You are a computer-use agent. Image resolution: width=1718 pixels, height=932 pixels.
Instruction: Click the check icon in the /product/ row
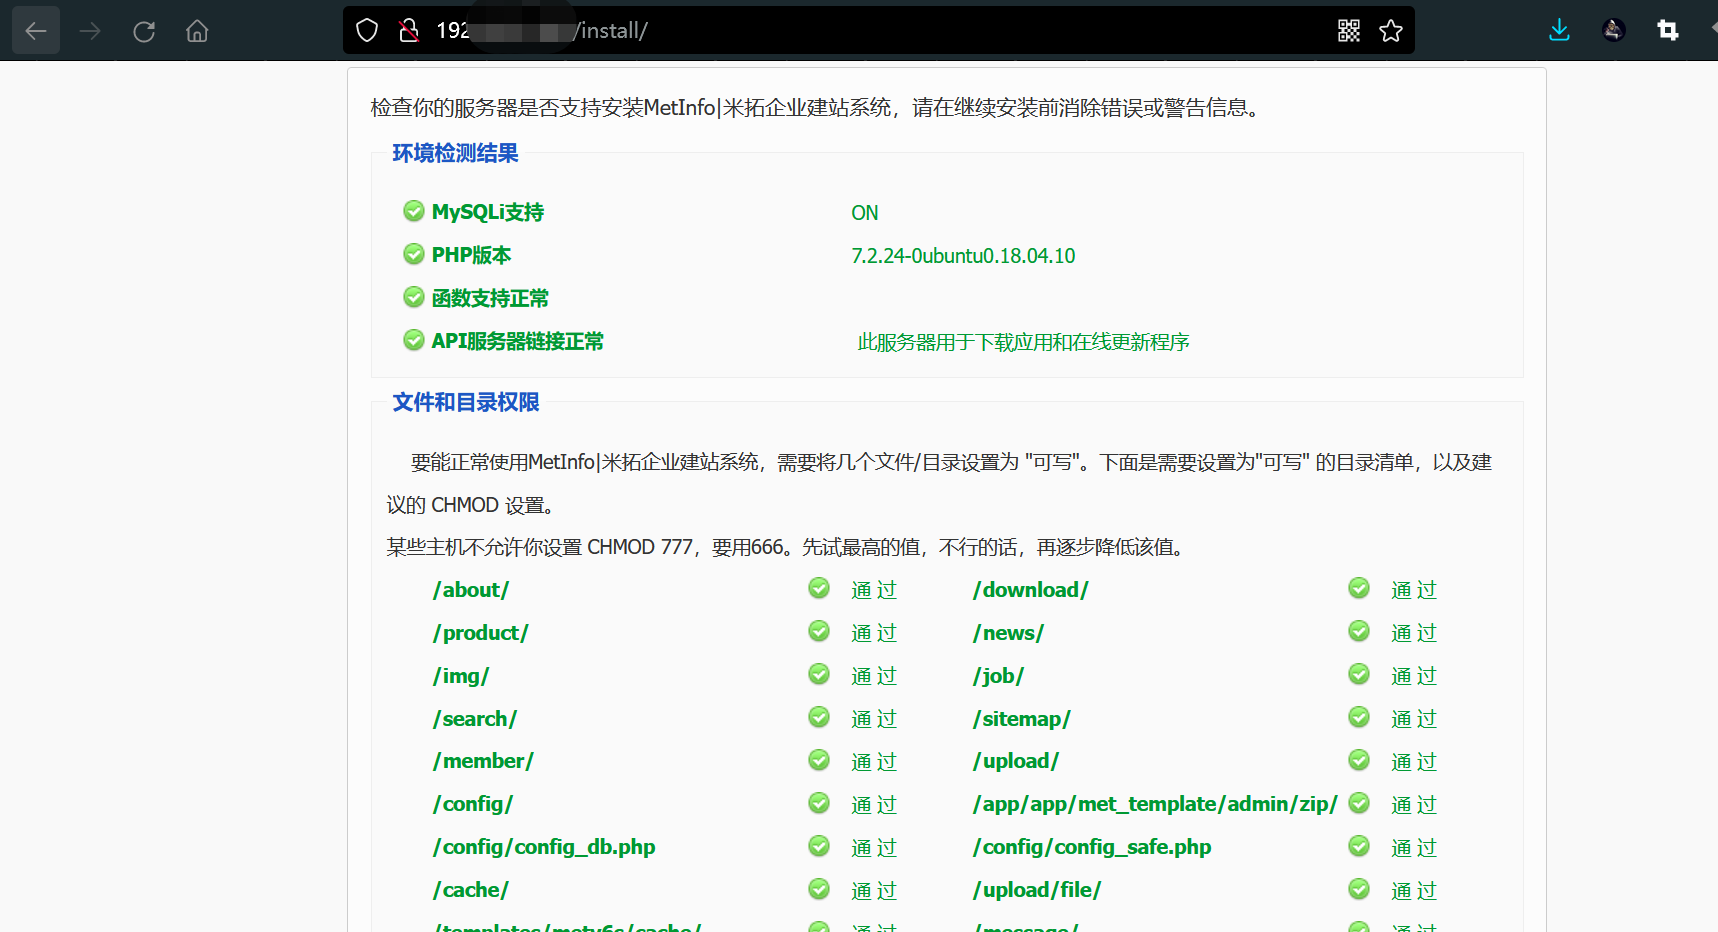click(x=819, y=631)
